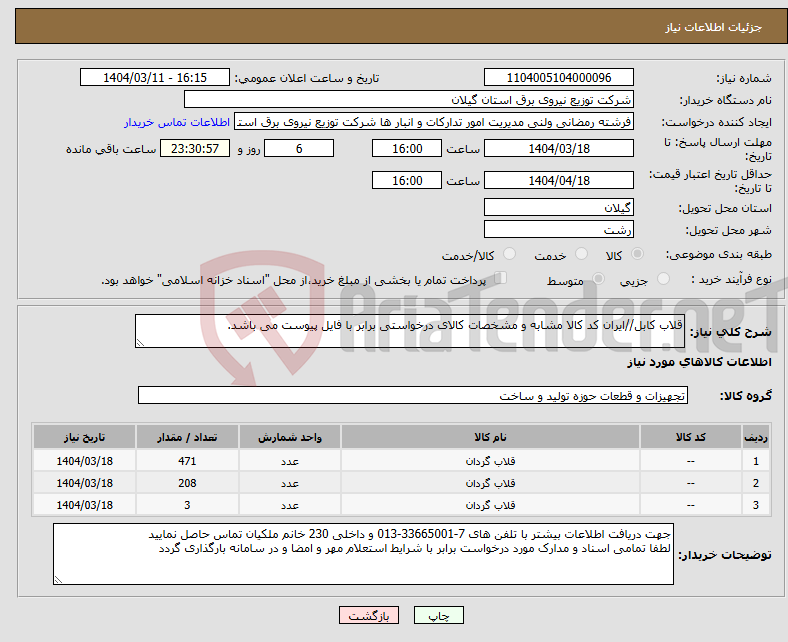Click the quantity 208 cell in row 2

187,483
